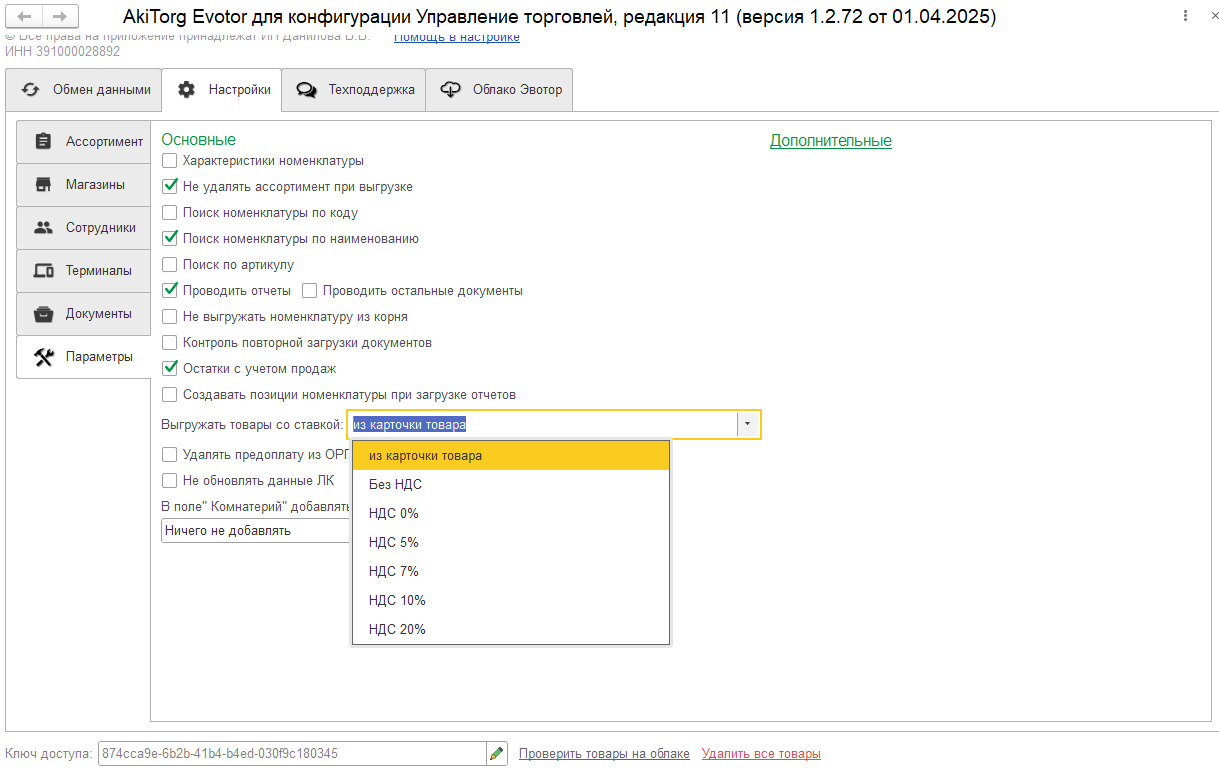
Task: Open the Обмен данными tab
Action: click(x=85, y=90)
